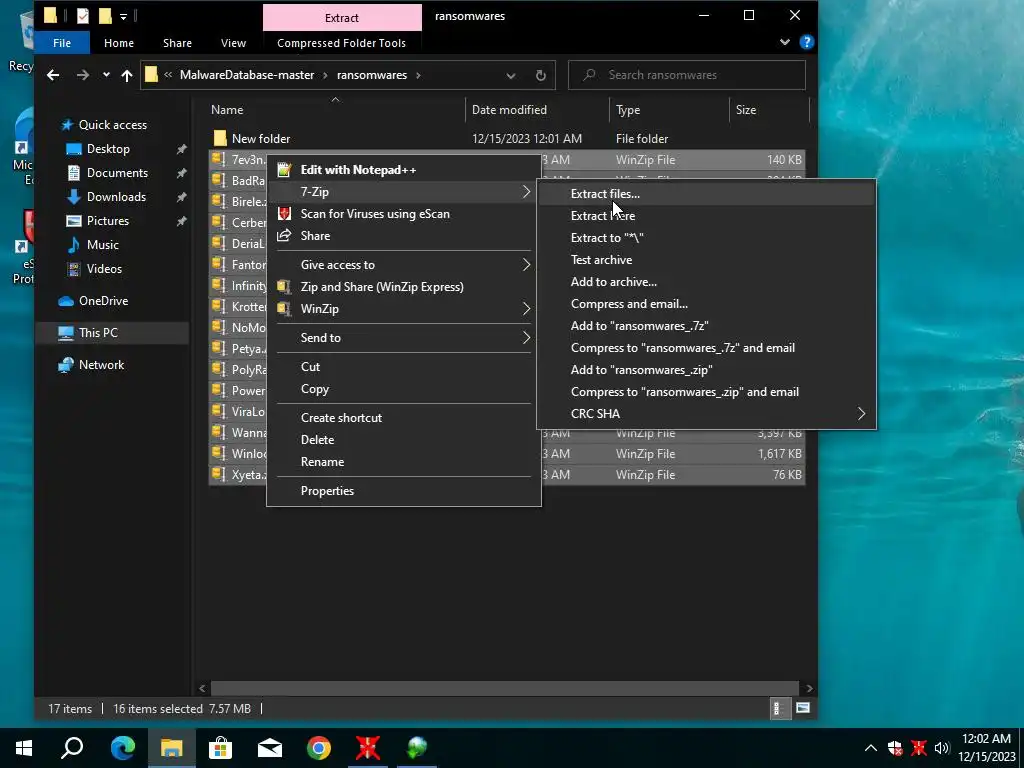Expand the 7-Zip context submenu
Image resolution: width=1024 pixels, height=768 pixels.
point(404,192)
